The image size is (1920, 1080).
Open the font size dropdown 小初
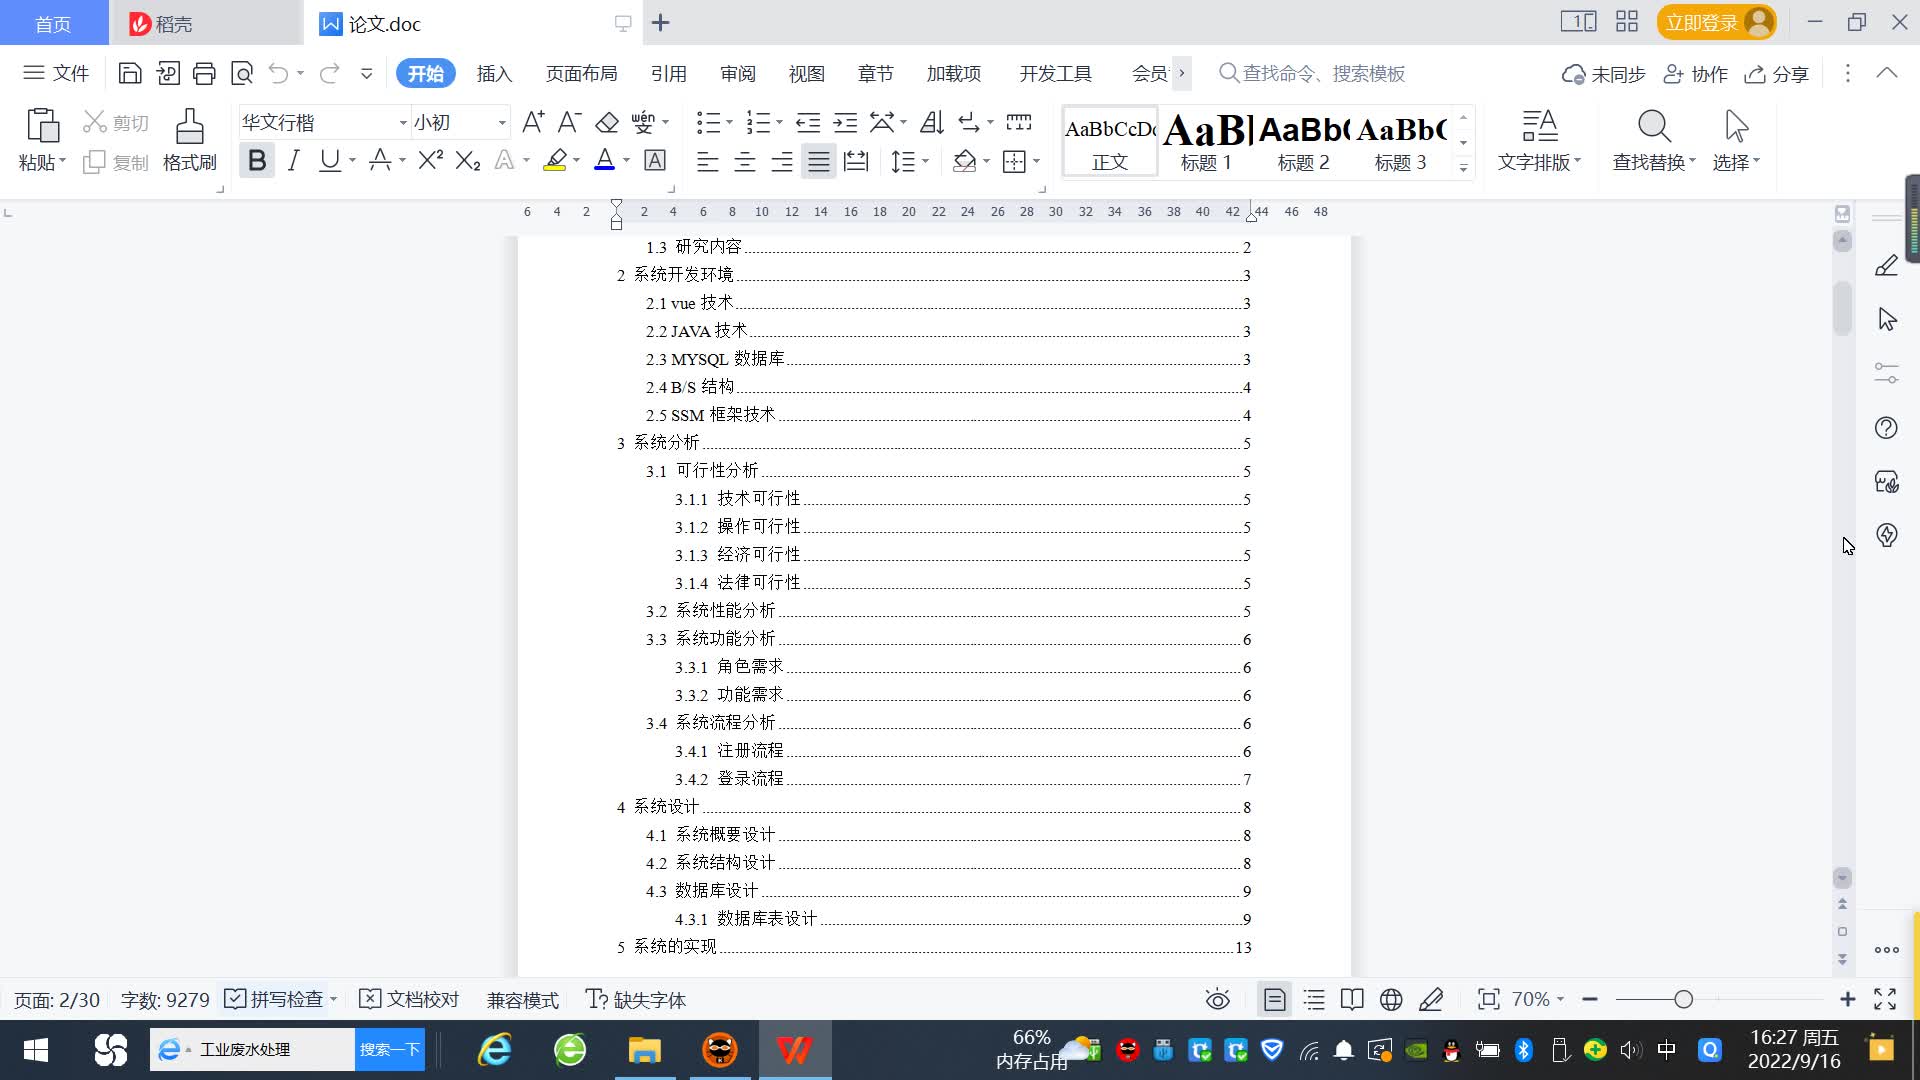click(x=502, y=123)
